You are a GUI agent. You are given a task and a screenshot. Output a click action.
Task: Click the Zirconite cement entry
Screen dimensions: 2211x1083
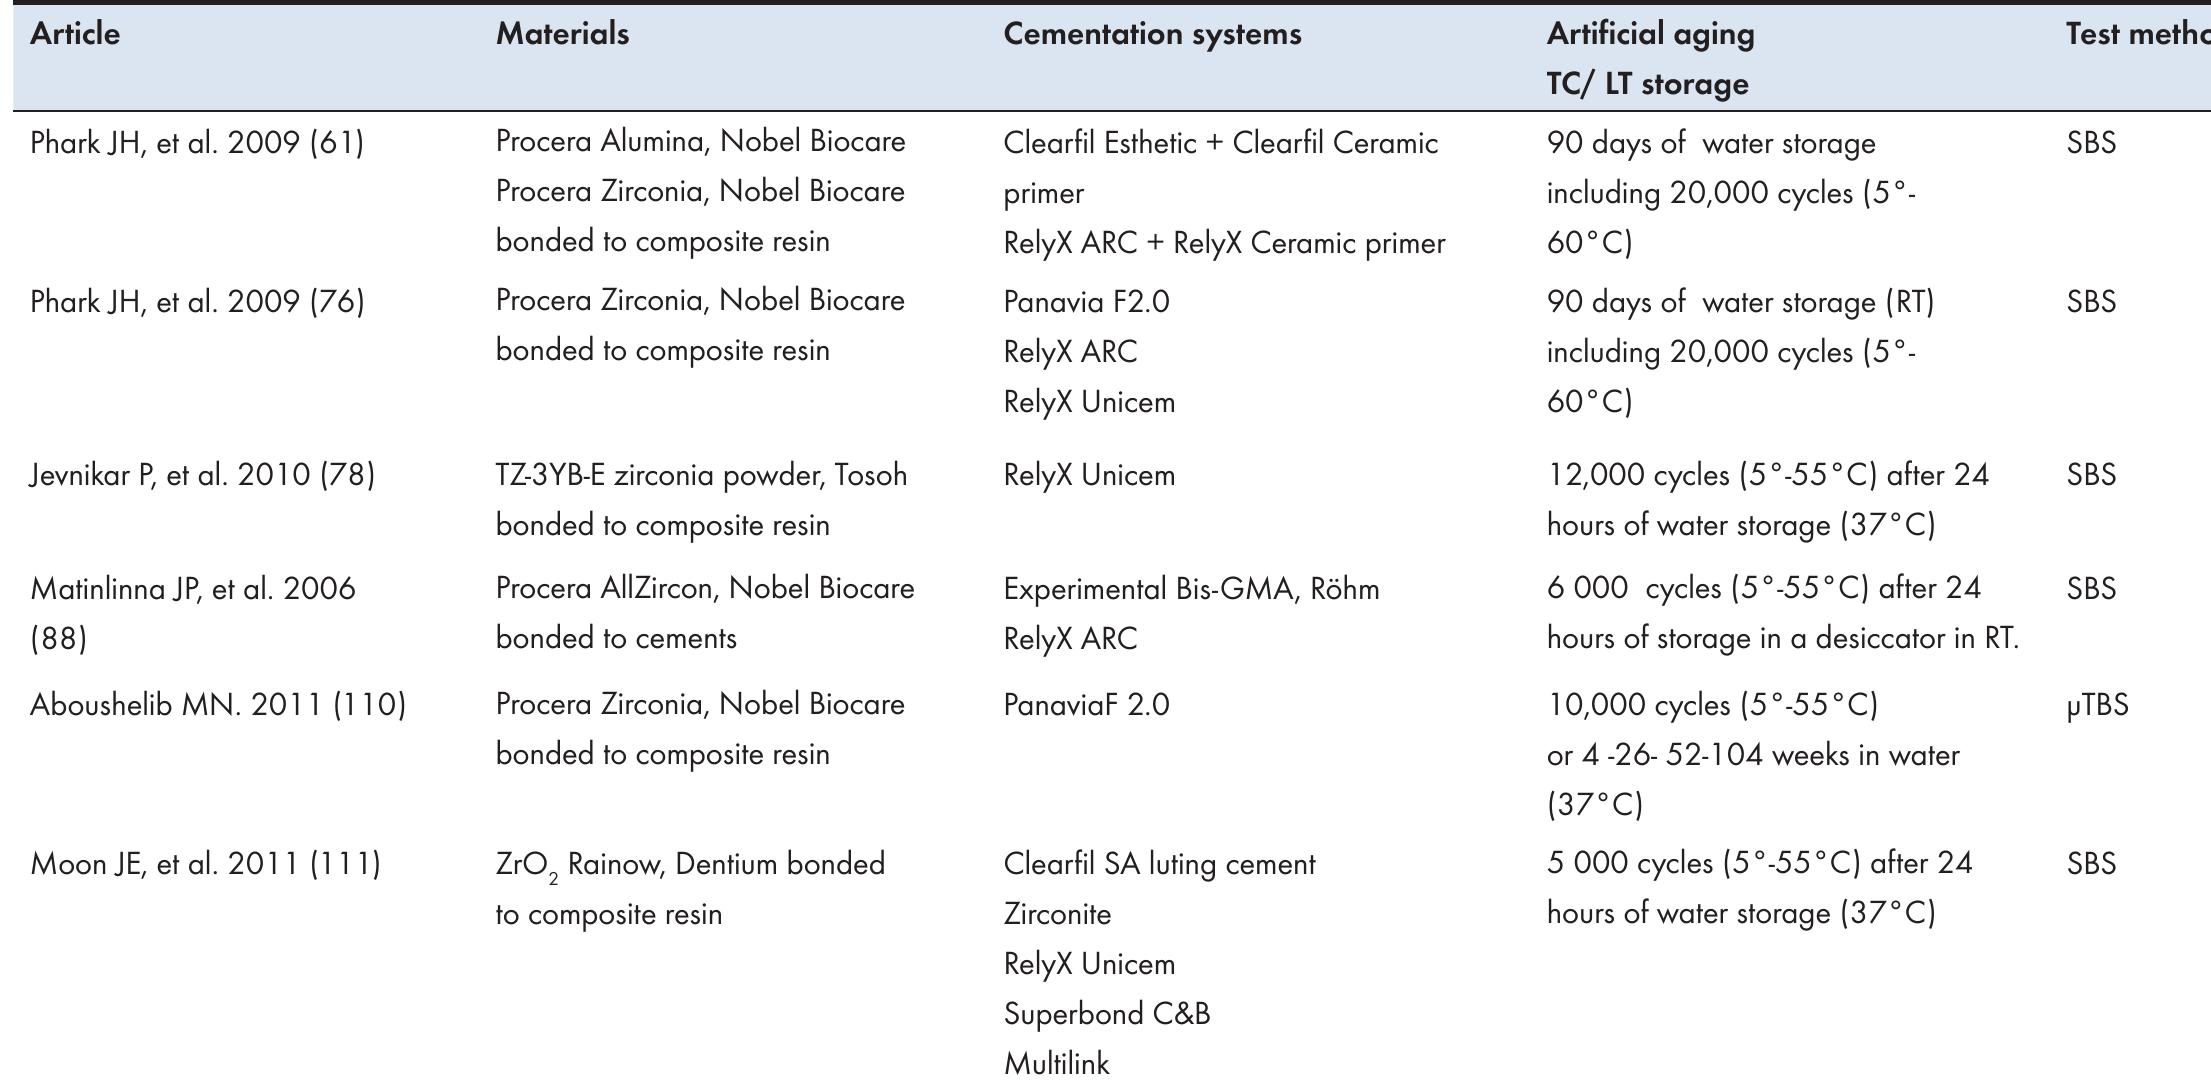[1057, 914]
